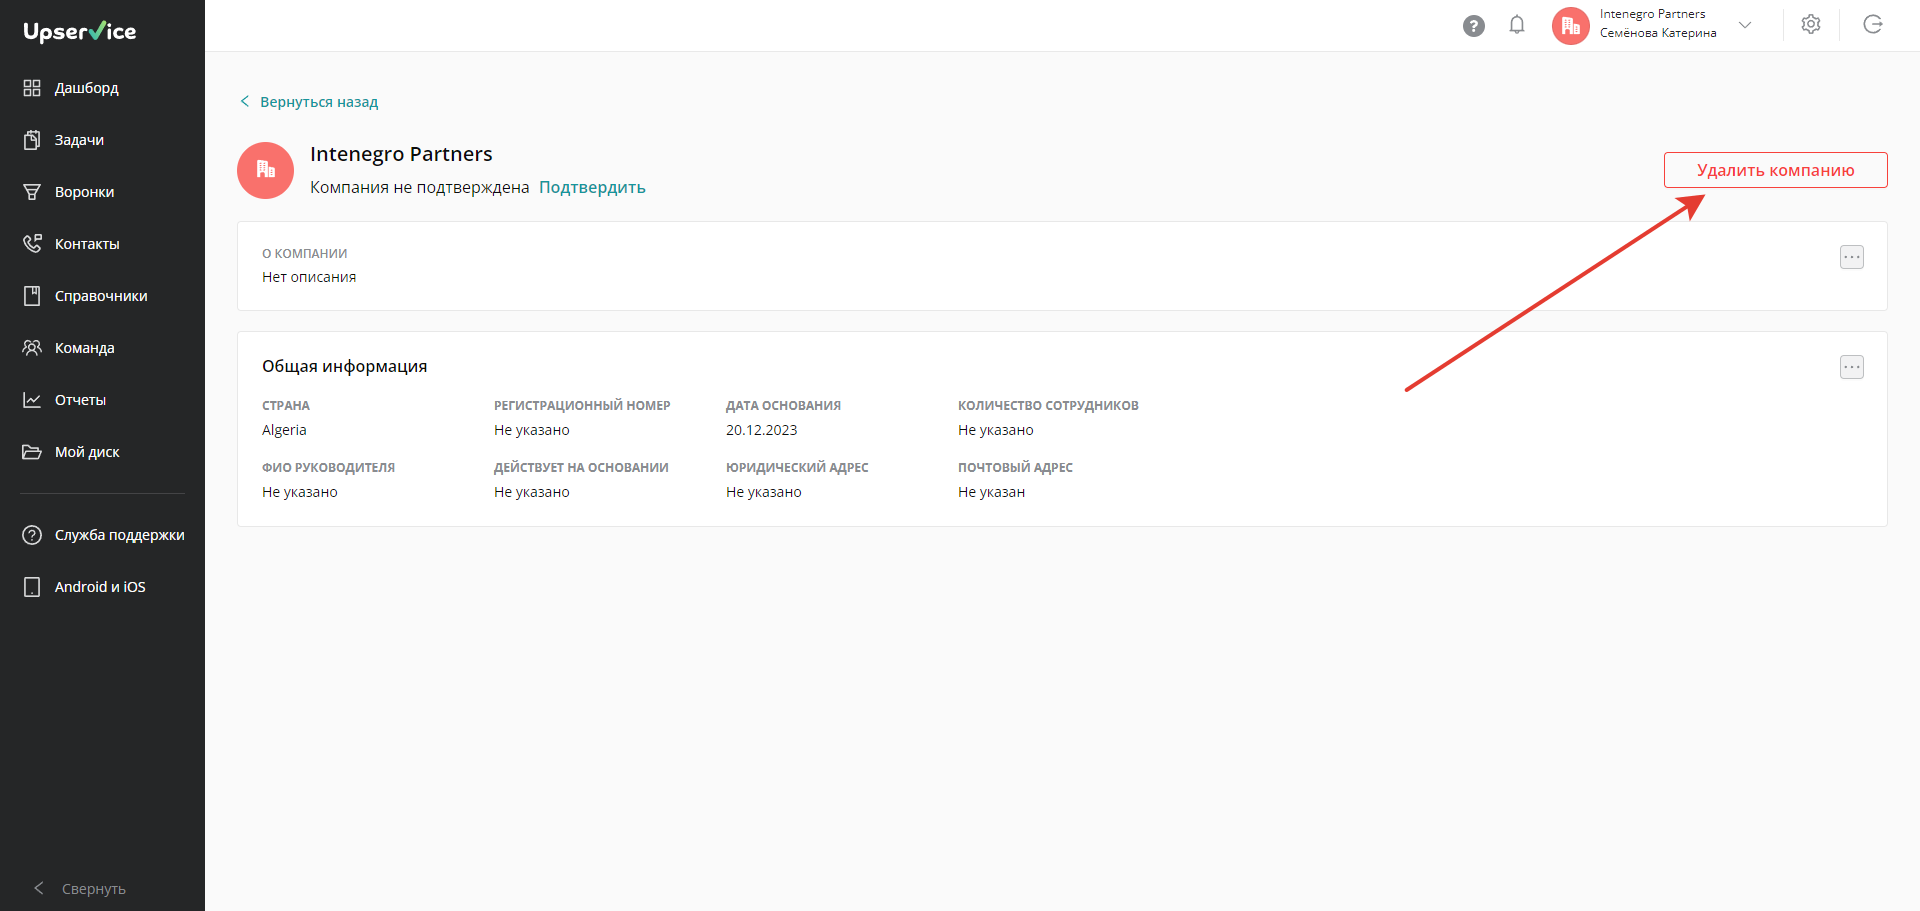Click the value under Юридический адрес
The image size is (1920, 911).
pyautogui.click(x=764, y=492)
